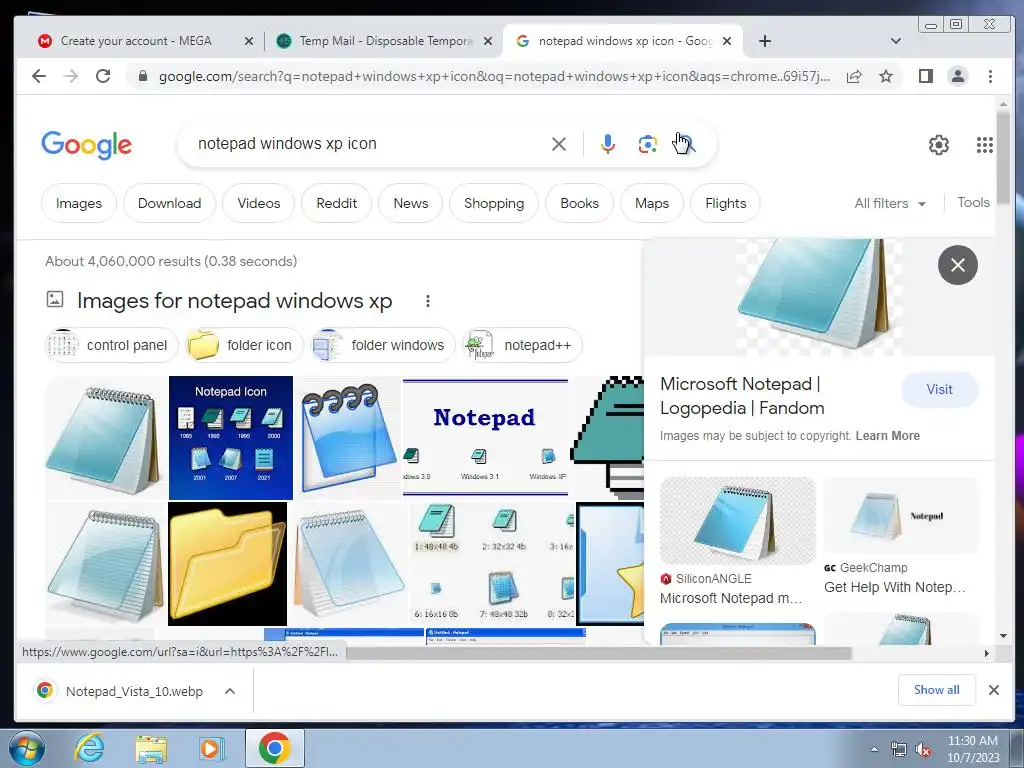This screenshot has width=1024, height=768.
Task: Open the yellow folder image thumbnail
Action: [227, 564]
